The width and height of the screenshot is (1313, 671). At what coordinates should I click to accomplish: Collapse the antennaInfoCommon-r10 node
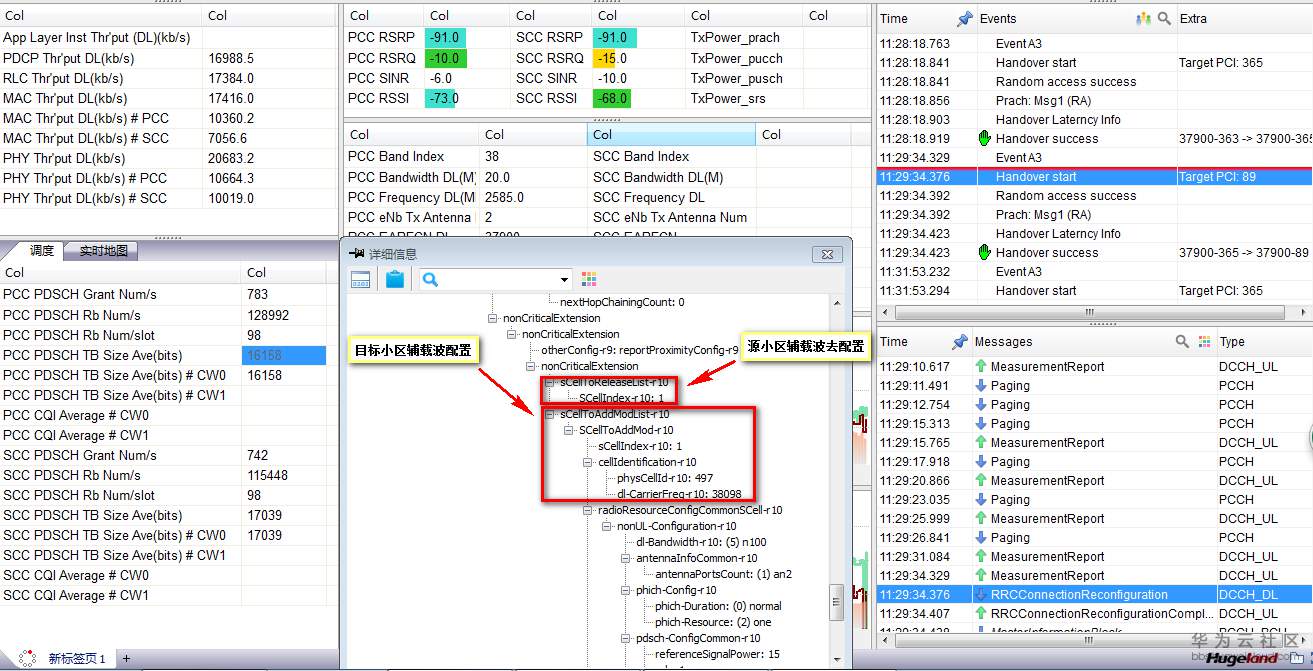pyautogui.click(x=626, y=558)
